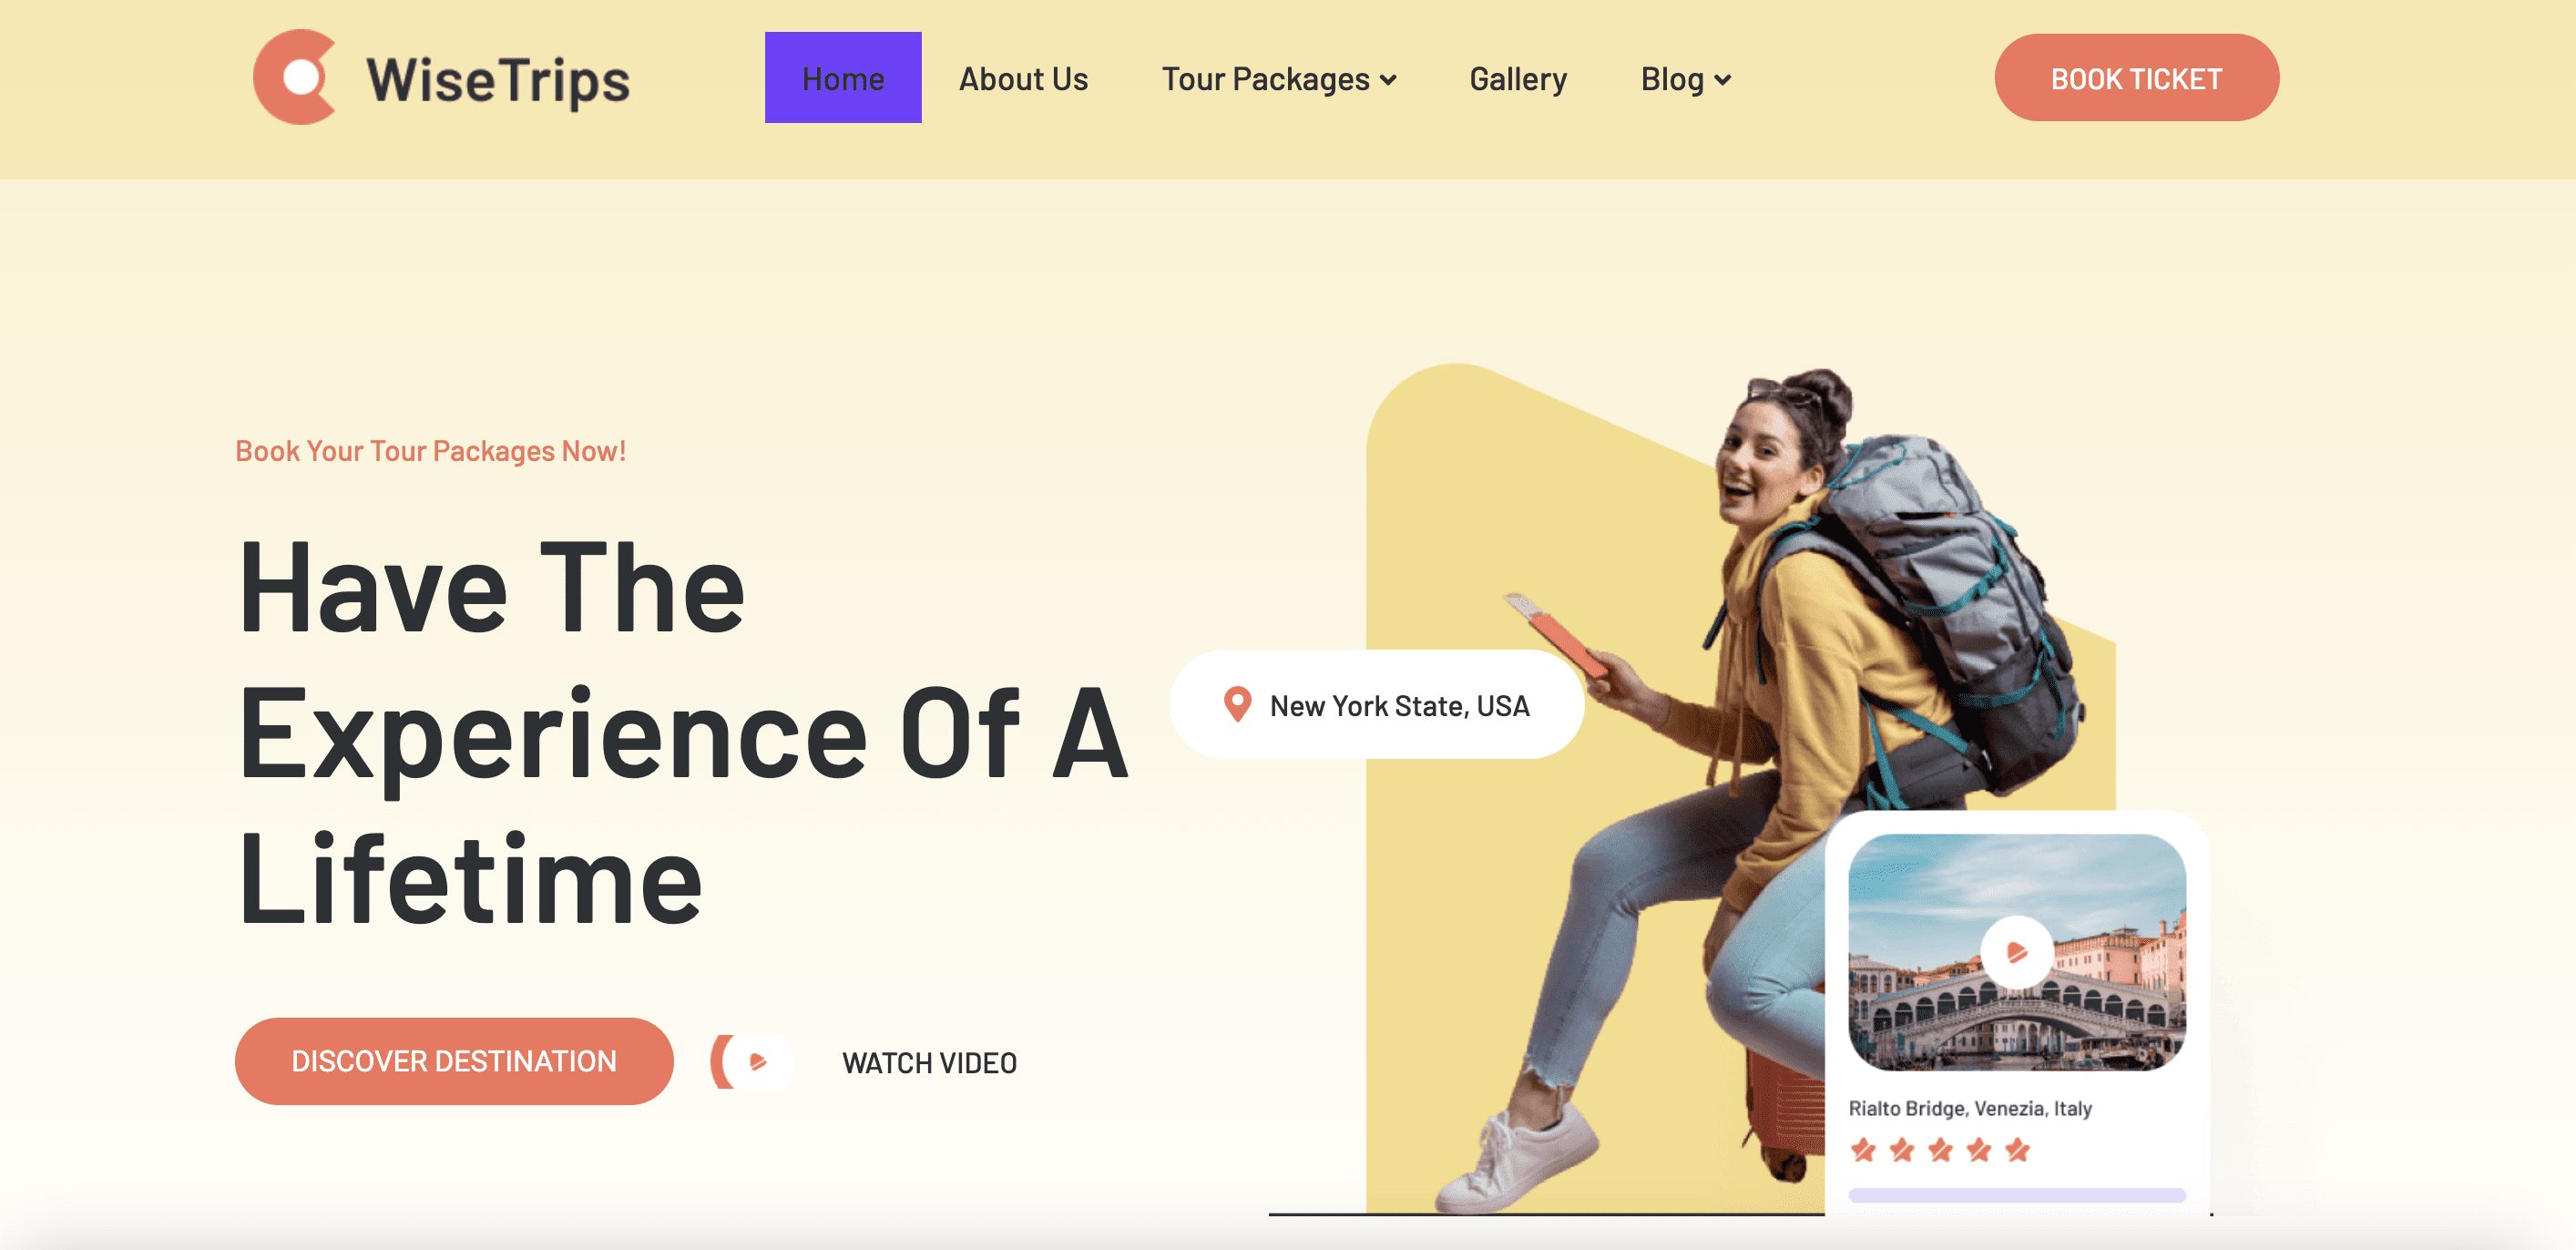Image resolution: width=2576 pixels, height=1250 pixels.
Task: Click the Discover Destination button
Action: point(454,1060)
